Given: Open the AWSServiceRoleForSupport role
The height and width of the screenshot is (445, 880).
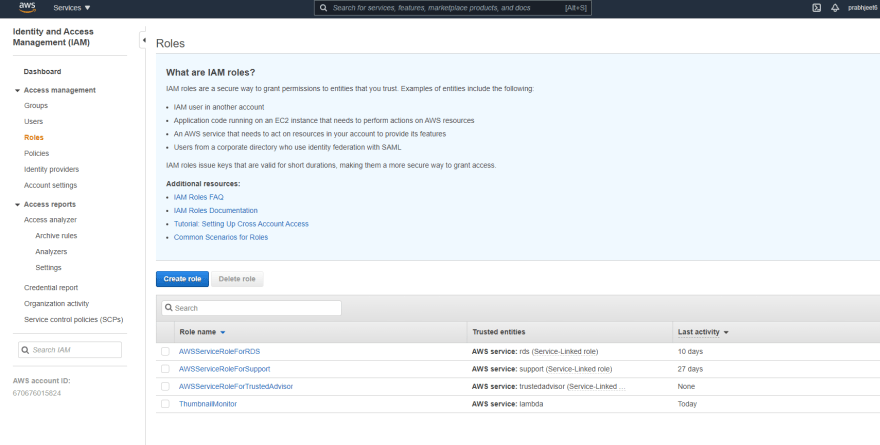Looking at the screenshot, I should tap(224, 369).
